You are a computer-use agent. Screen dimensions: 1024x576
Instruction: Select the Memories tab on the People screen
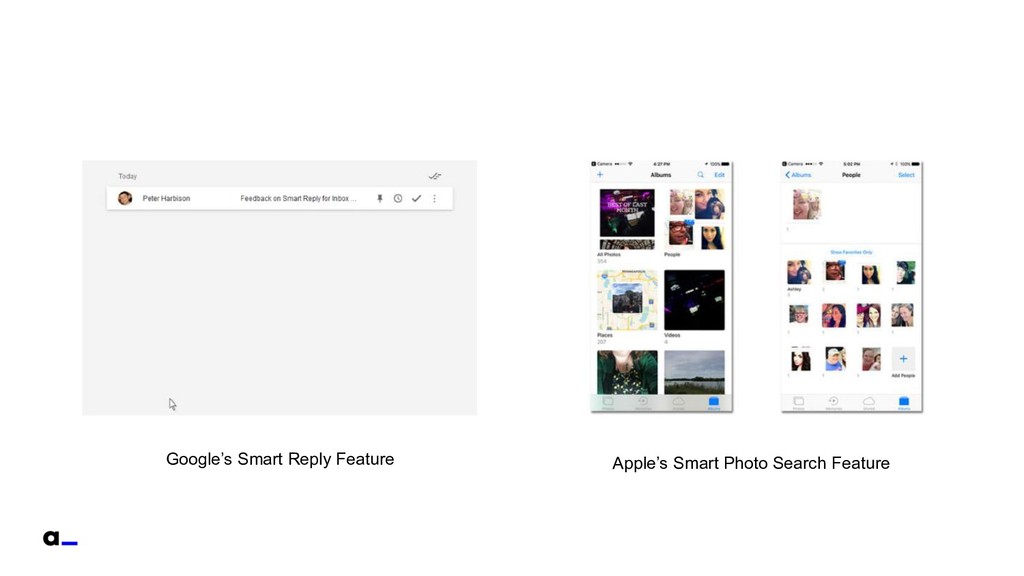(833, 403)
